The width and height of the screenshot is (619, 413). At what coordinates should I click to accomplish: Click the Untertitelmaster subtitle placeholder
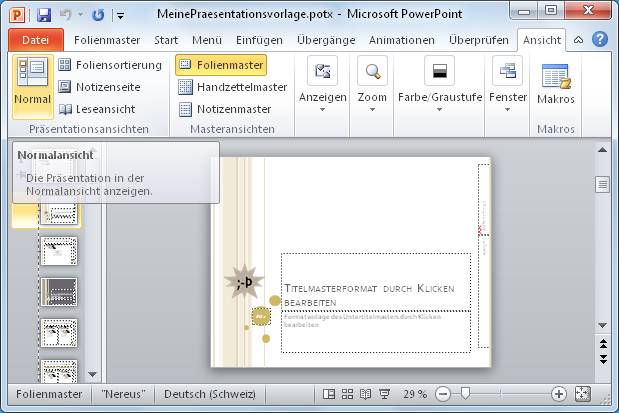click(x=376, y=332)
